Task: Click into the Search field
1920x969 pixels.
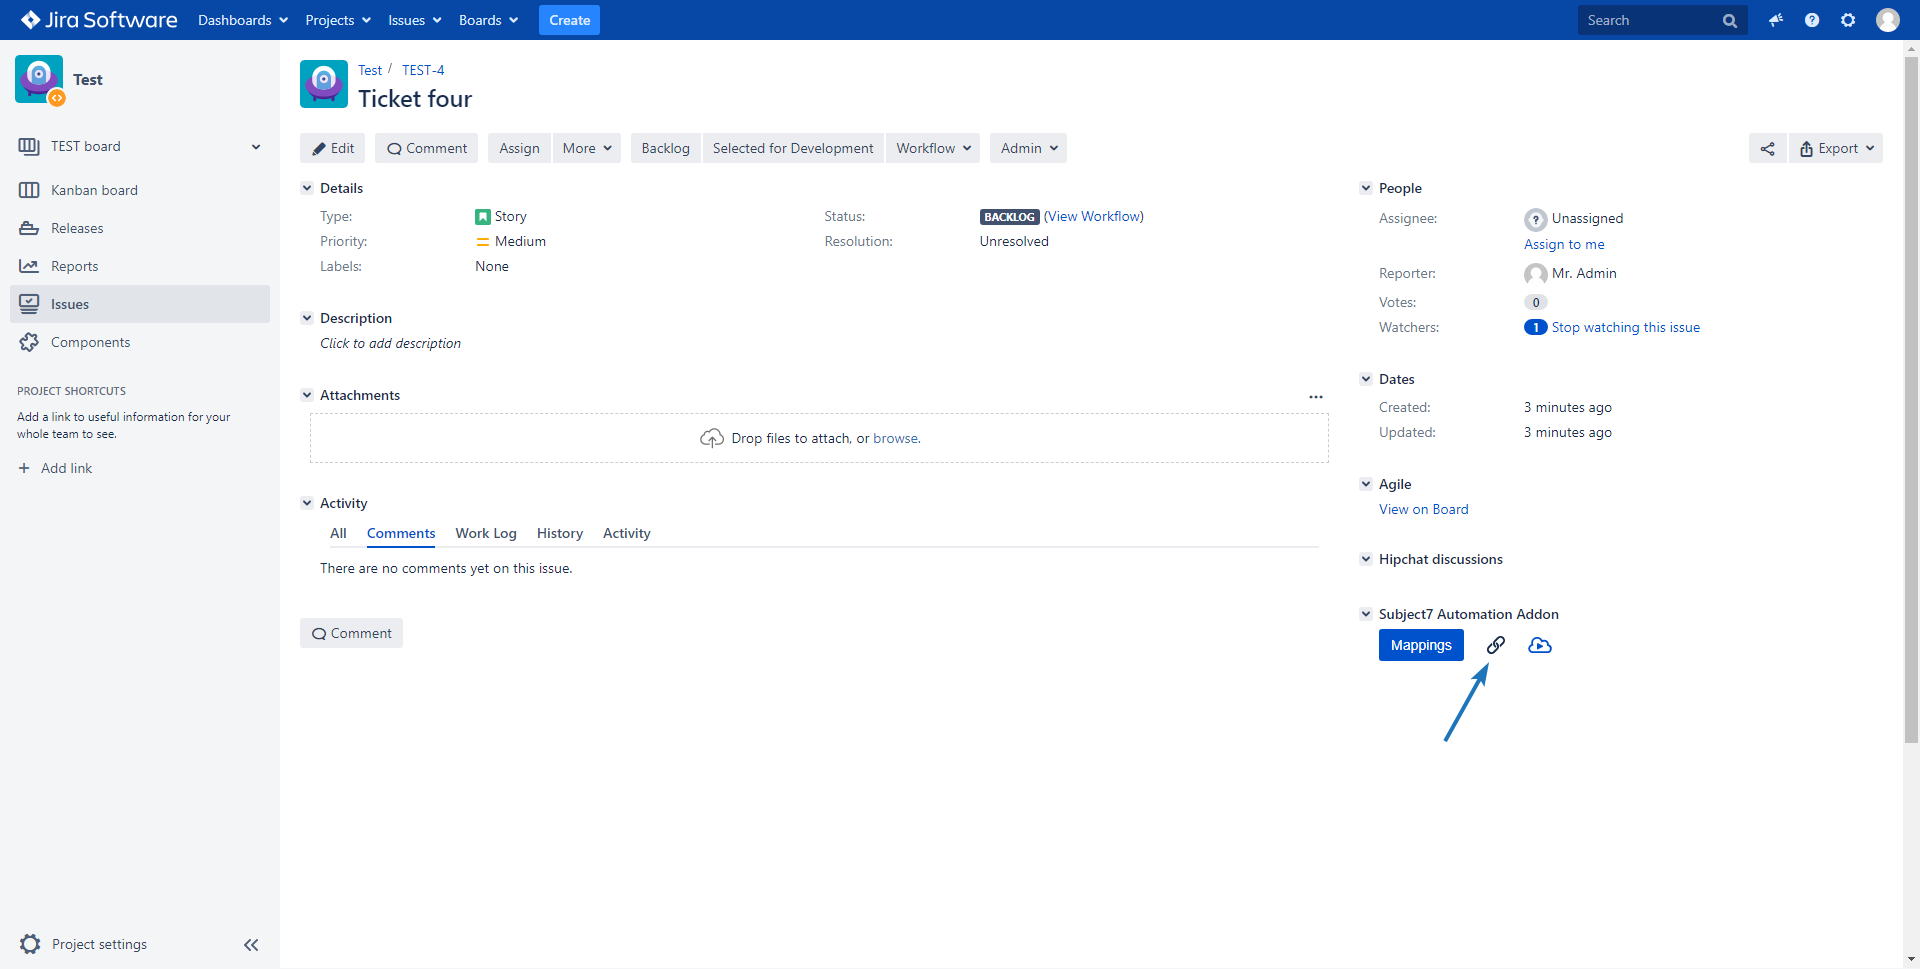Action: coord(1650,20)
